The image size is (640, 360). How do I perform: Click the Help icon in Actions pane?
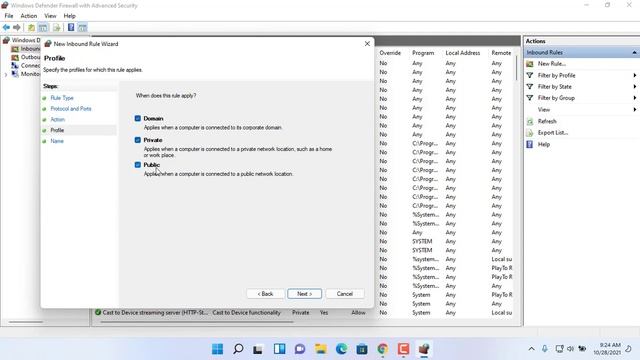coord(530,144)
